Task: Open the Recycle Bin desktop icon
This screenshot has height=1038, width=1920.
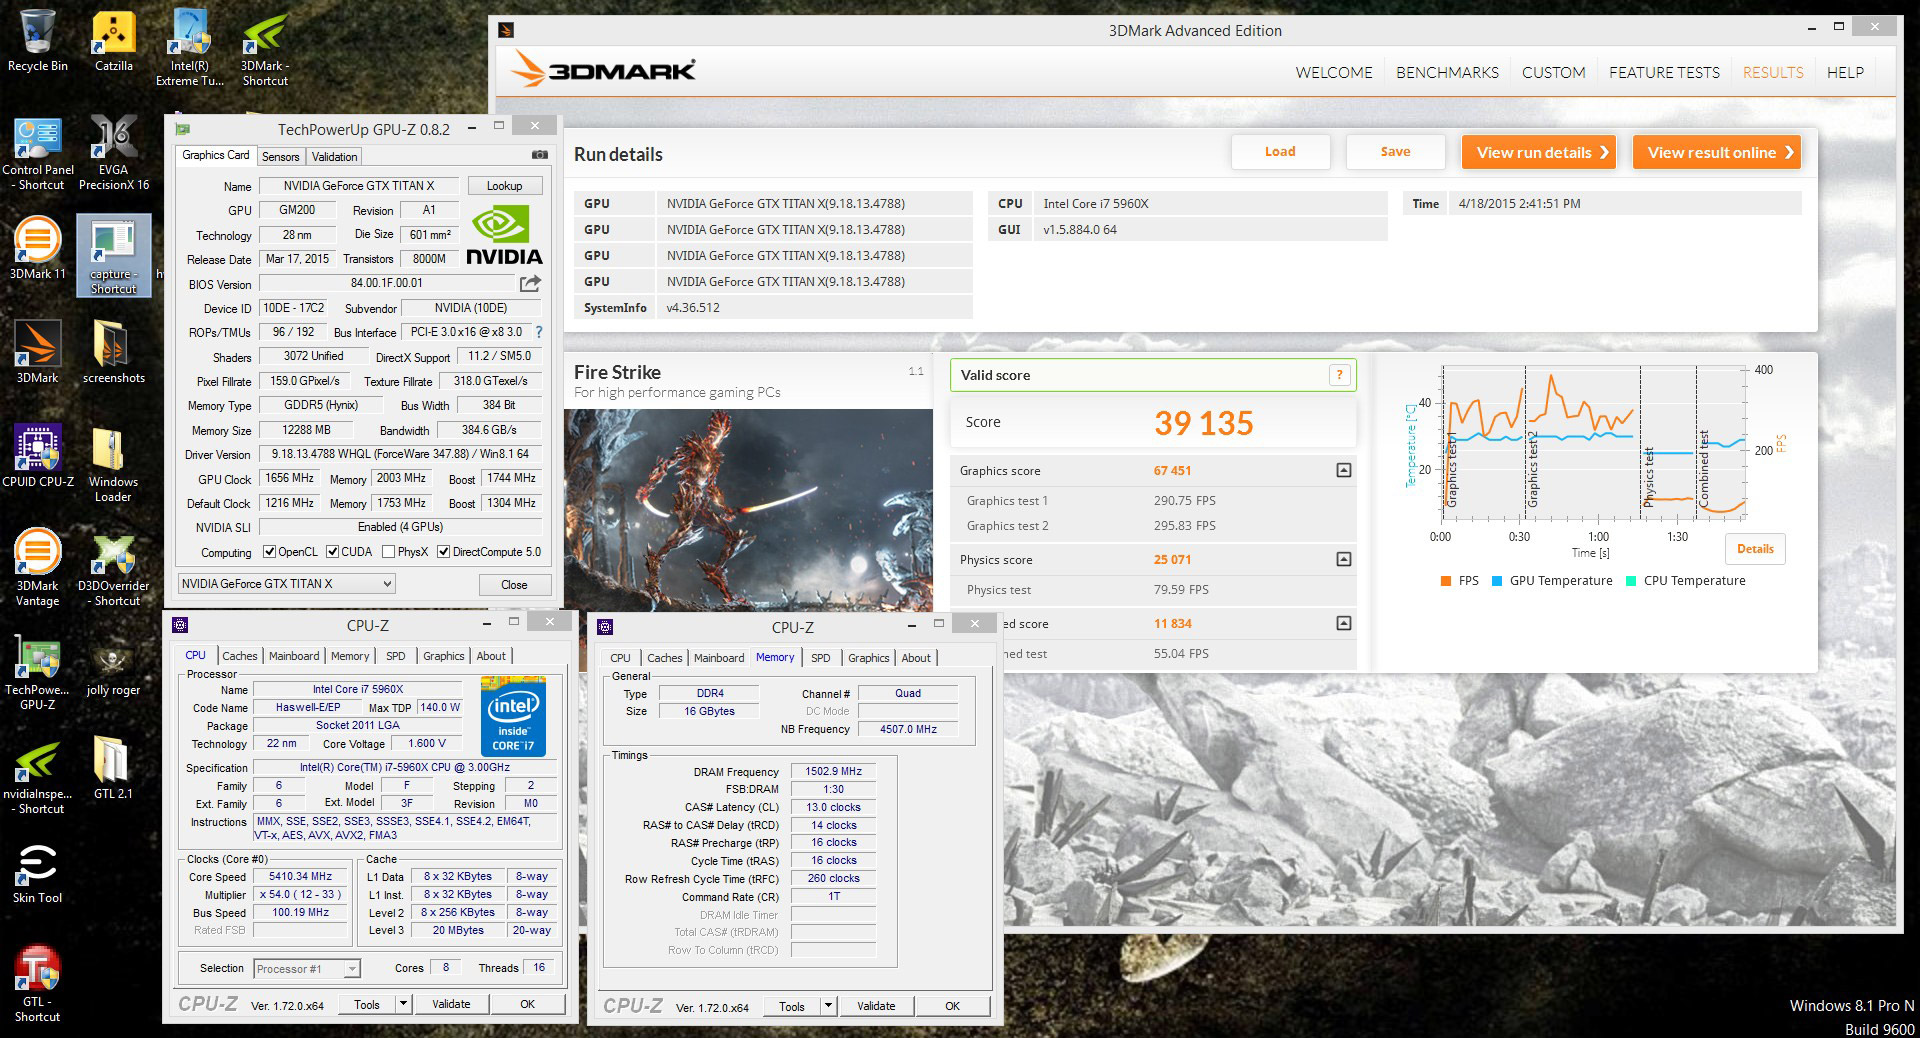Action: pos(37,40)
